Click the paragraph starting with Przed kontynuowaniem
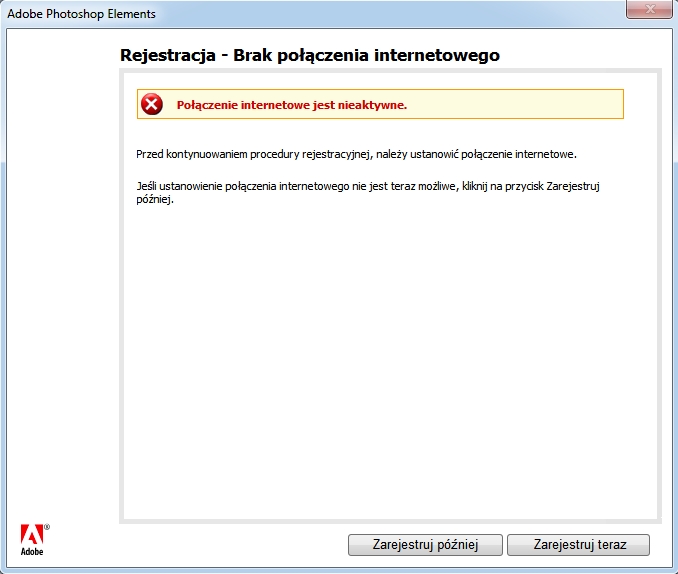Image resolution: width=678 pixels, height=574 pixels. click(x=356, y=155)
